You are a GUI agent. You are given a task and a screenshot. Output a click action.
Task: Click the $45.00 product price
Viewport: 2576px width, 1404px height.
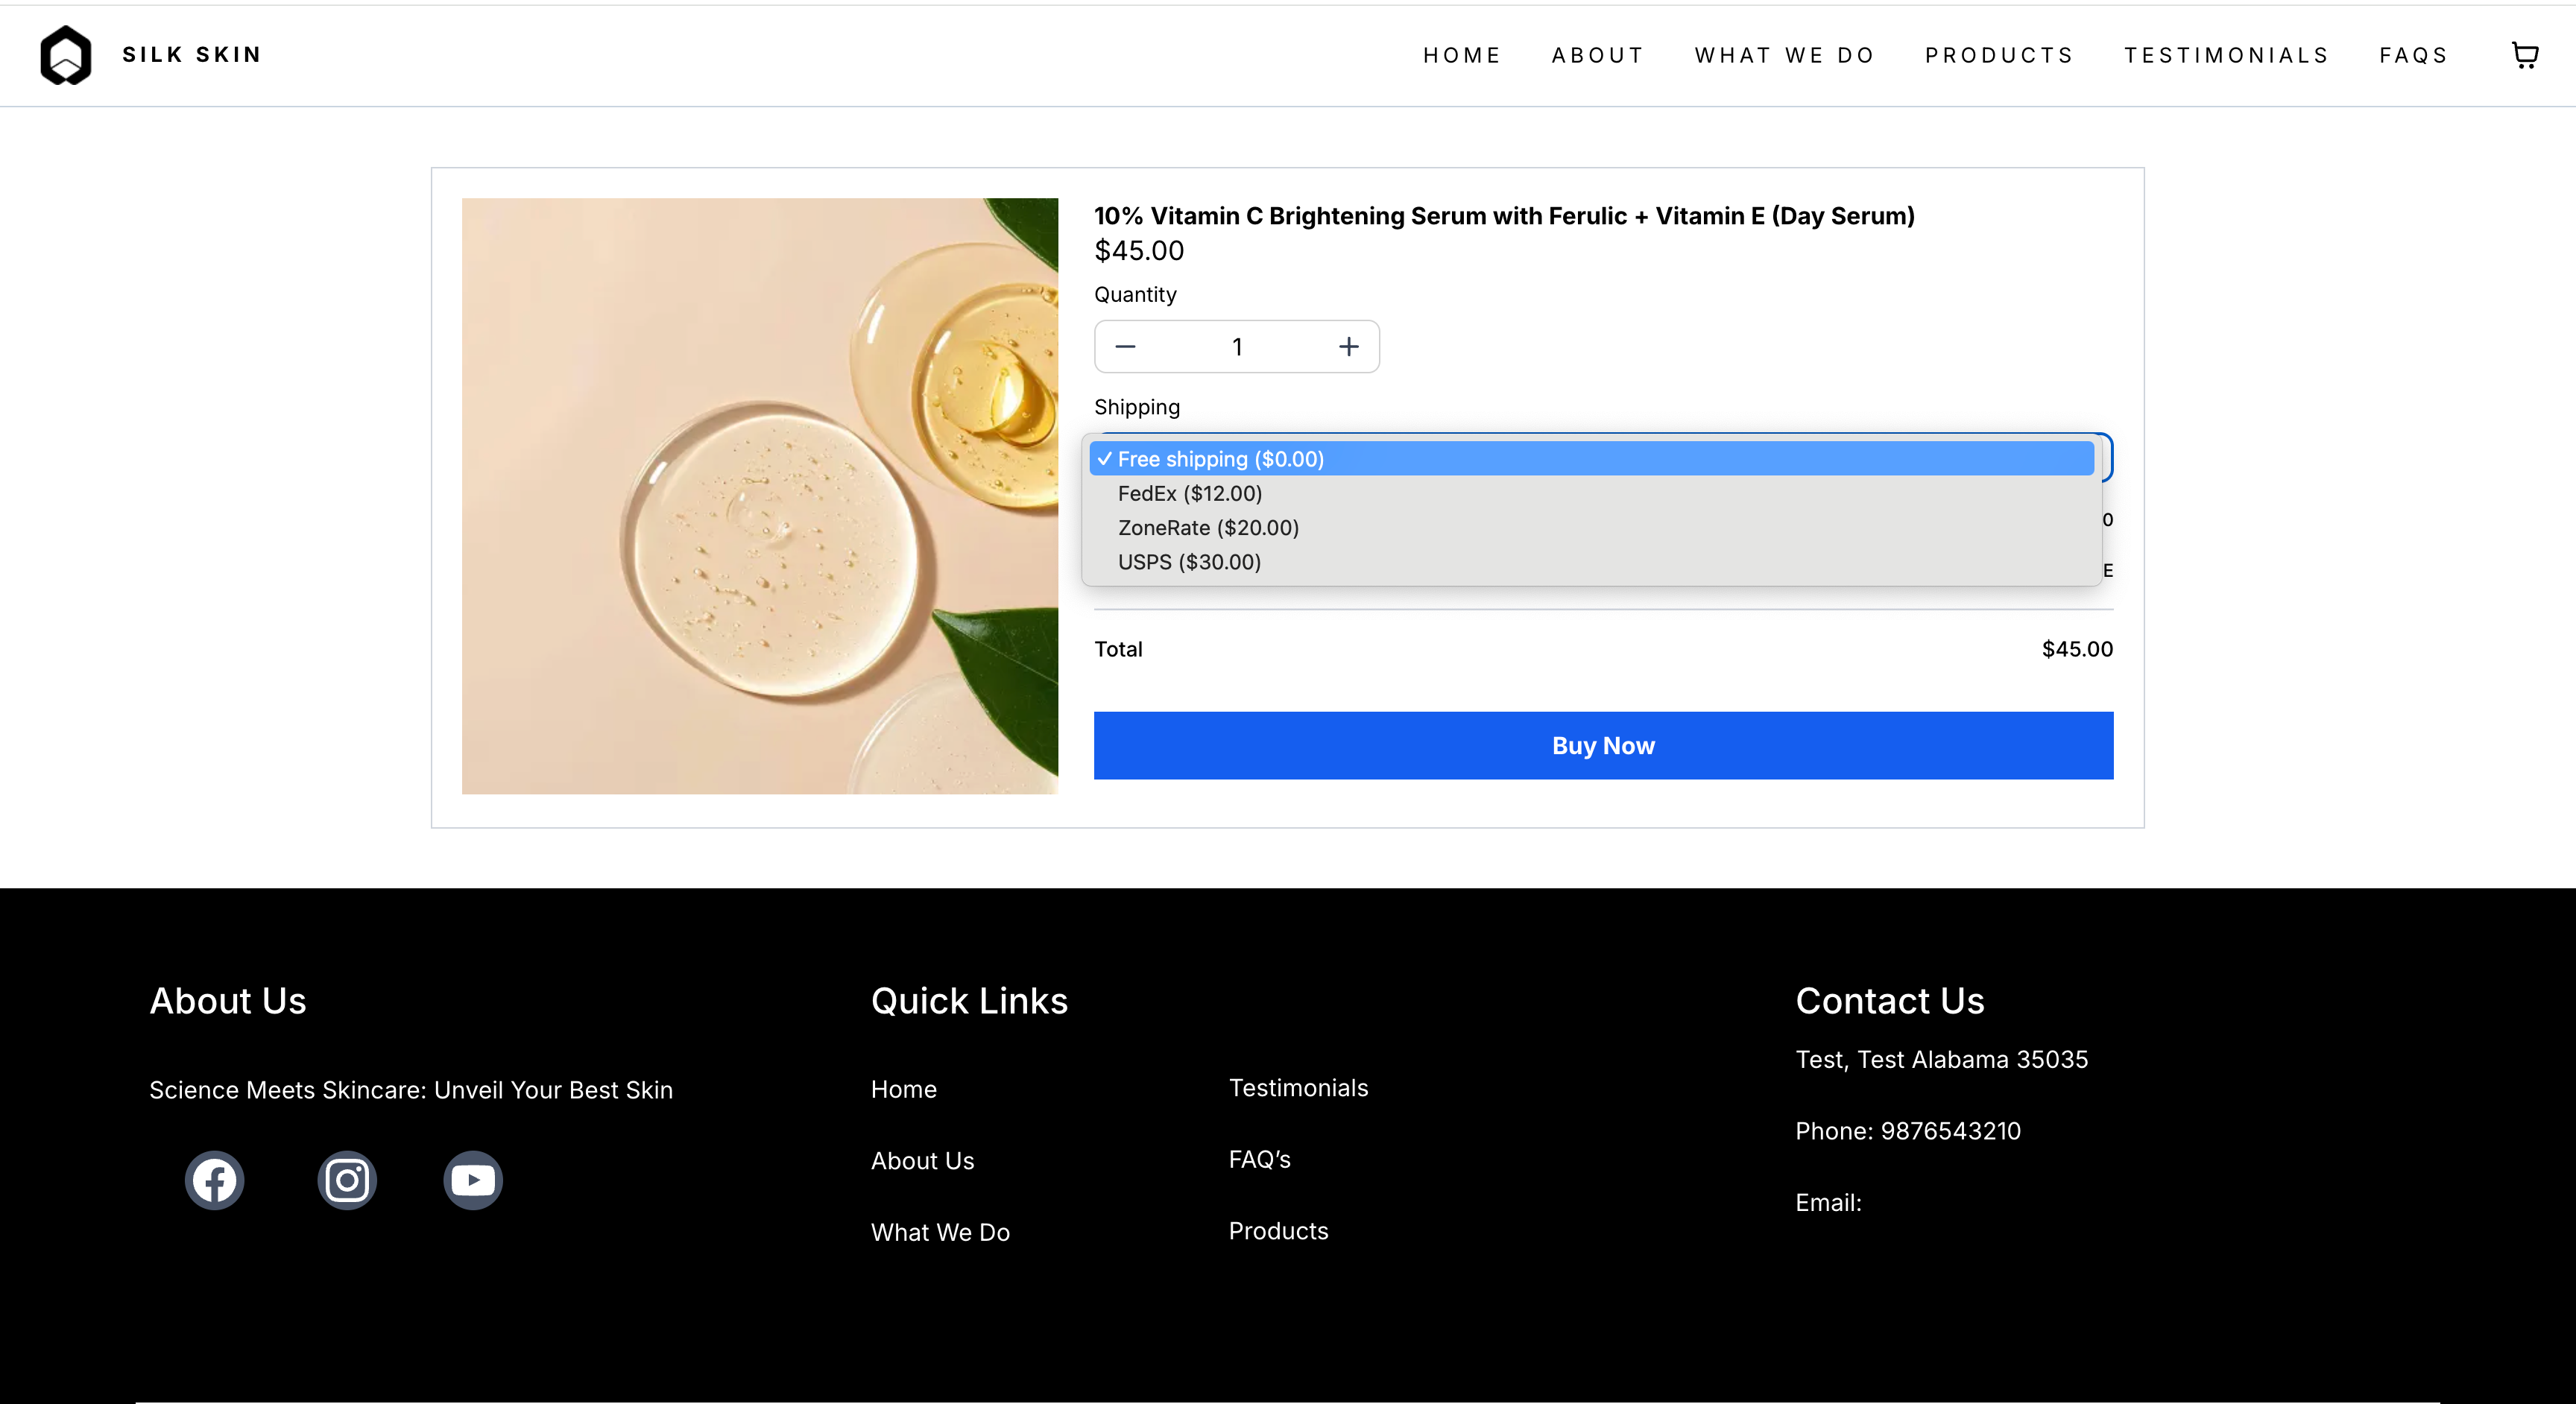(x=1139, y=251)
